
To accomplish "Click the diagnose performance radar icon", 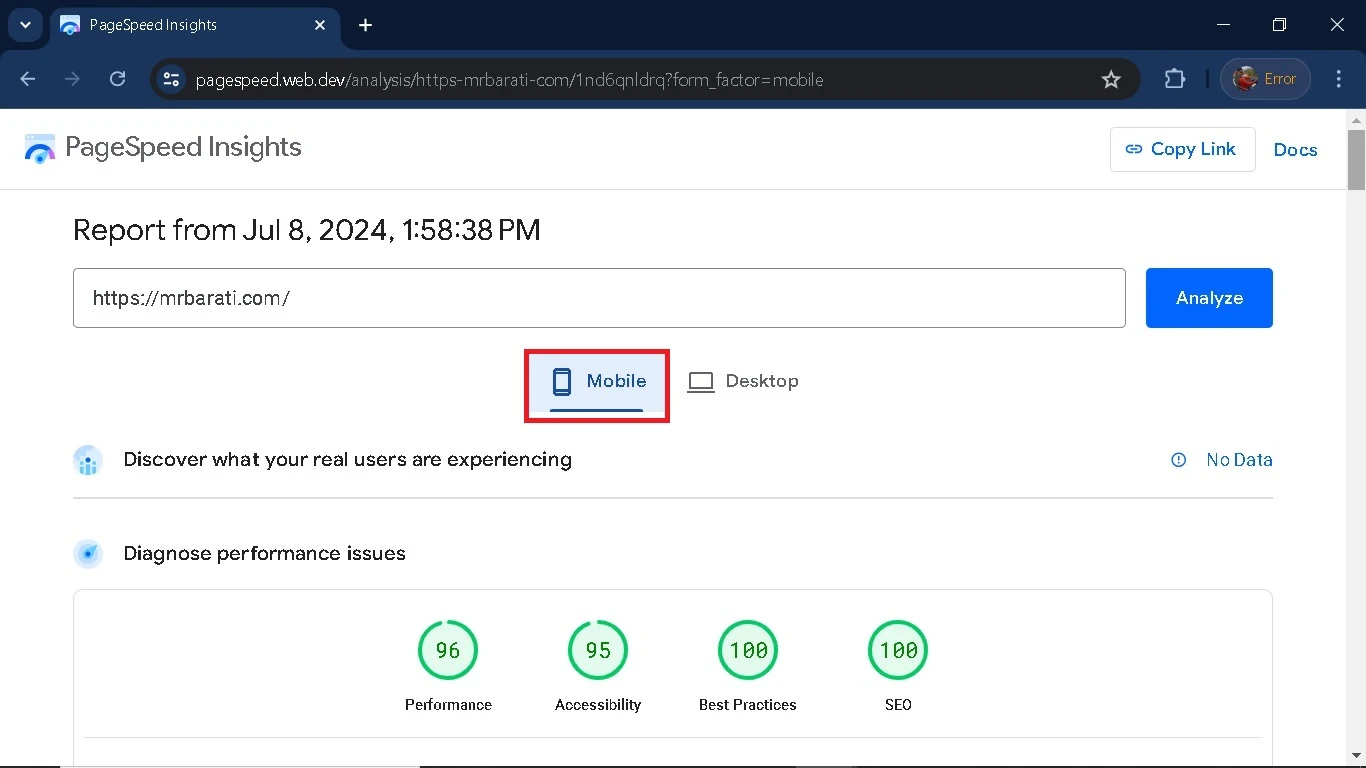I will [88, 554].
